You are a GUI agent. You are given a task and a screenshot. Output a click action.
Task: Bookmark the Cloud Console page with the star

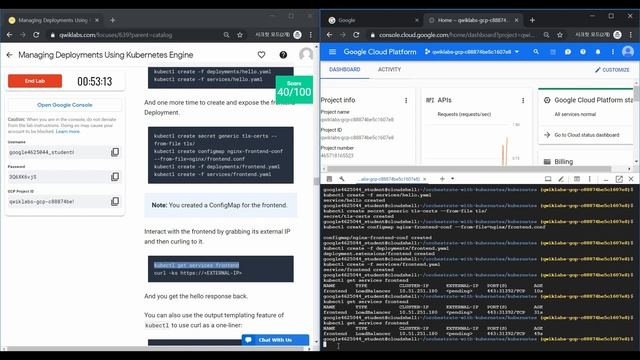(x=560, y=35)
